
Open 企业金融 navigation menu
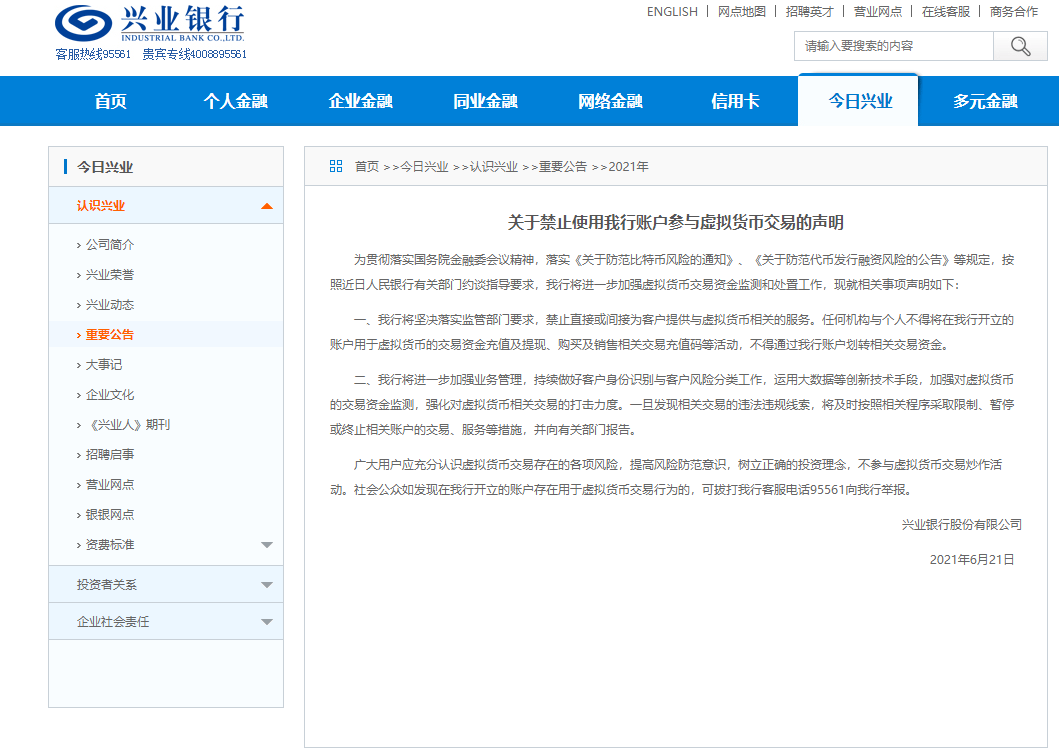click(x=361, y=101)
